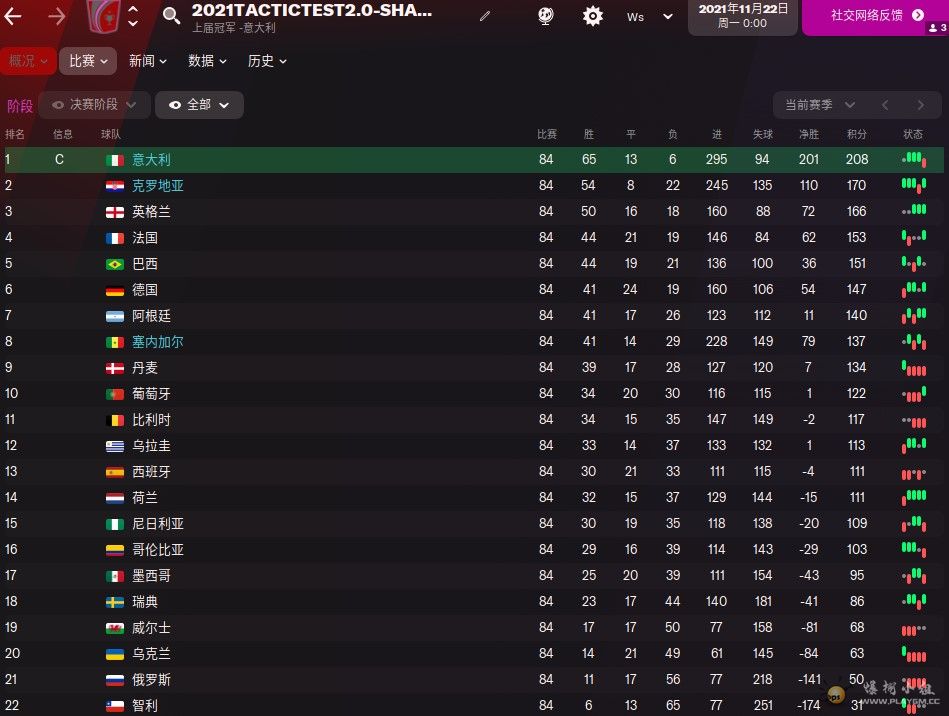The height and width of the screenshot is (716, 949).
Task: Click the back arrow navigation icon
Action: (x=13, y=16)
